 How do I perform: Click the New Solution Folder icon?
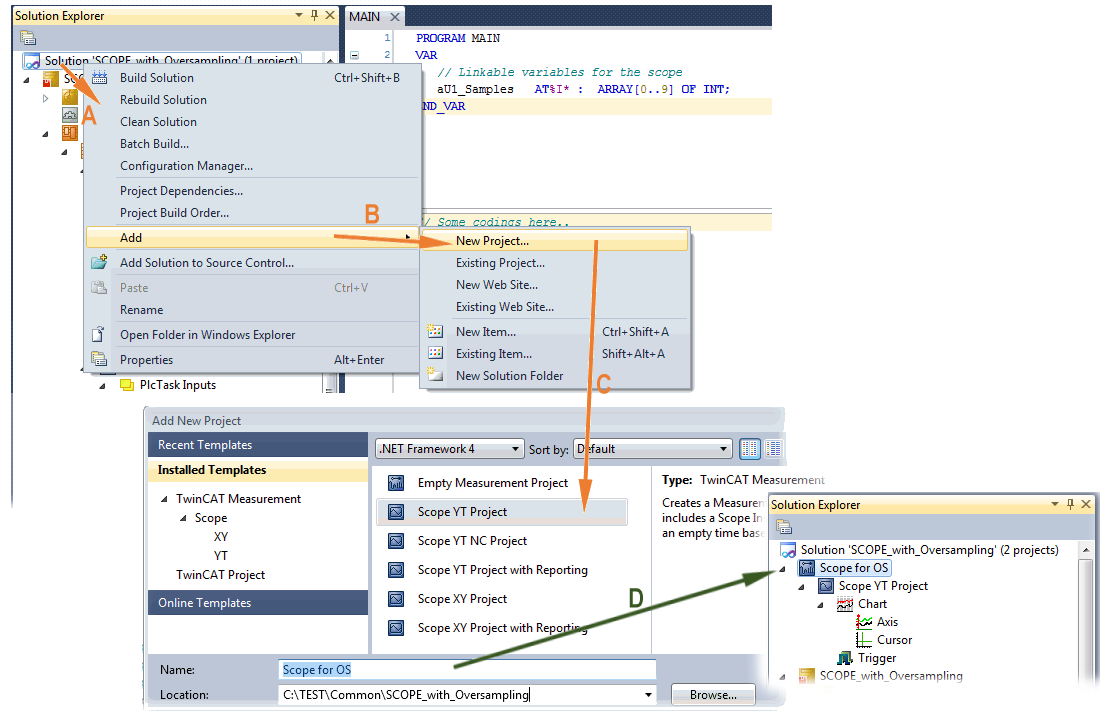coord(435,375)
